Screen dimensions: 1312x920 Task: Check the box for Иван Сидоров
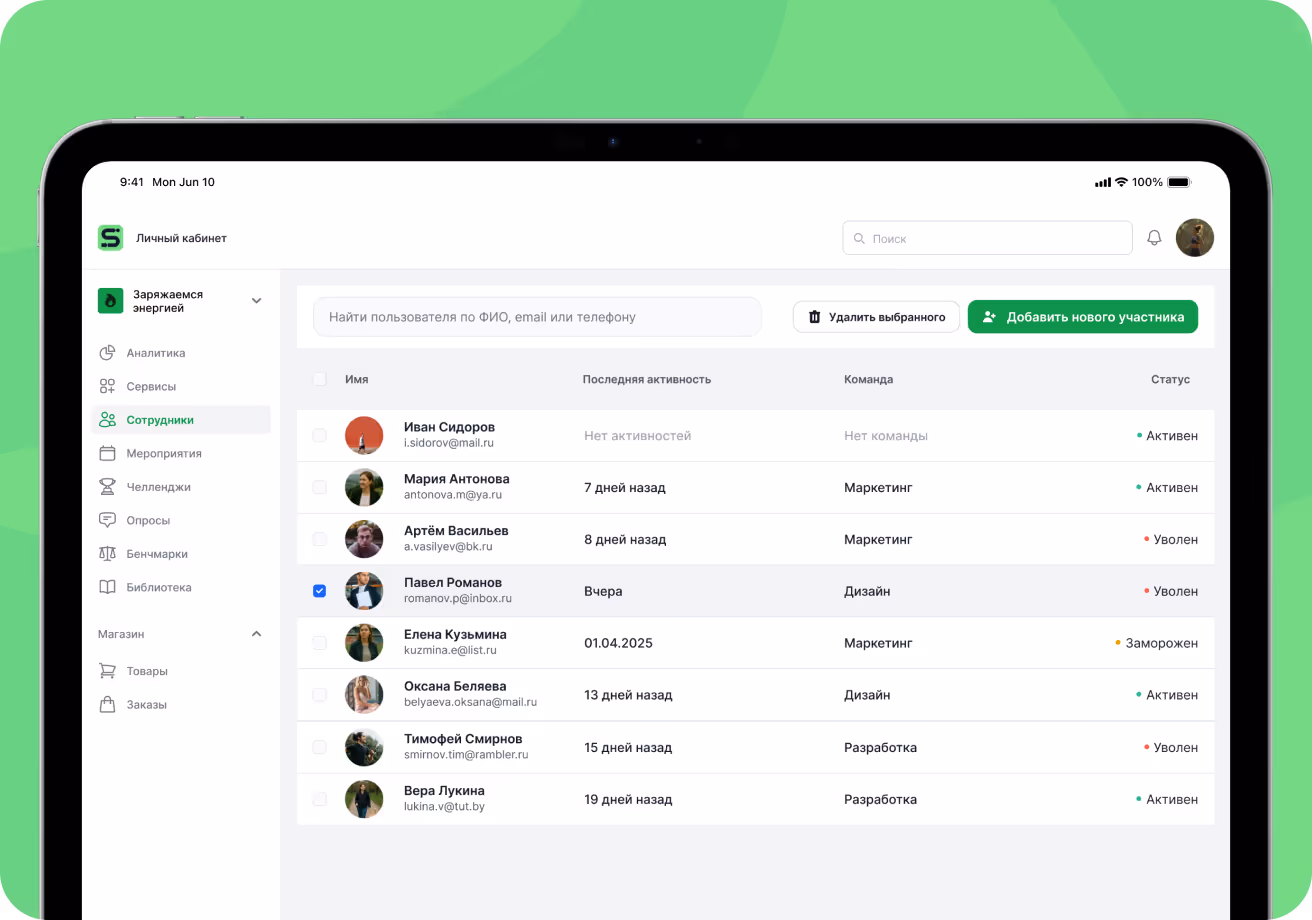[x=319, y=435]
